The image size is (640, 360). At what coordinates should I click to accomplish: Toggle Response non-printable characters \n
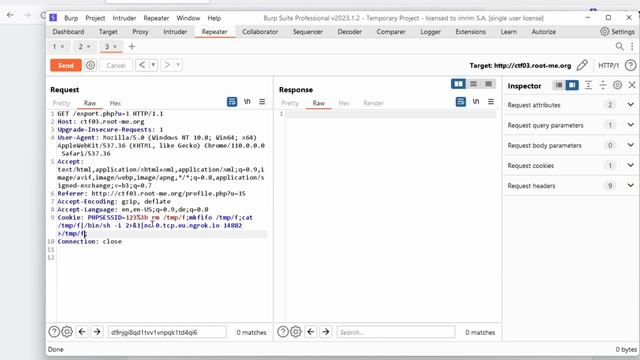click(x=476, y=102)
